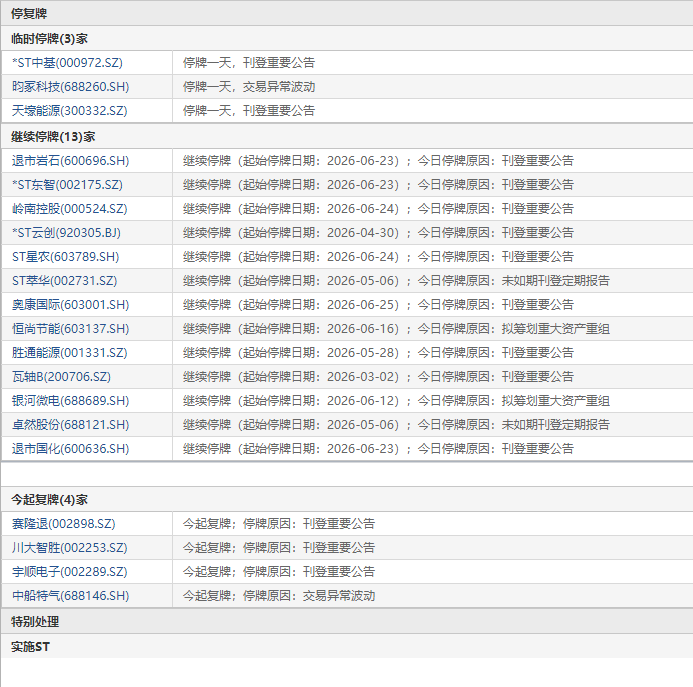Open the 川大智胜(002253.SZ) stock link

pos(69,548)
